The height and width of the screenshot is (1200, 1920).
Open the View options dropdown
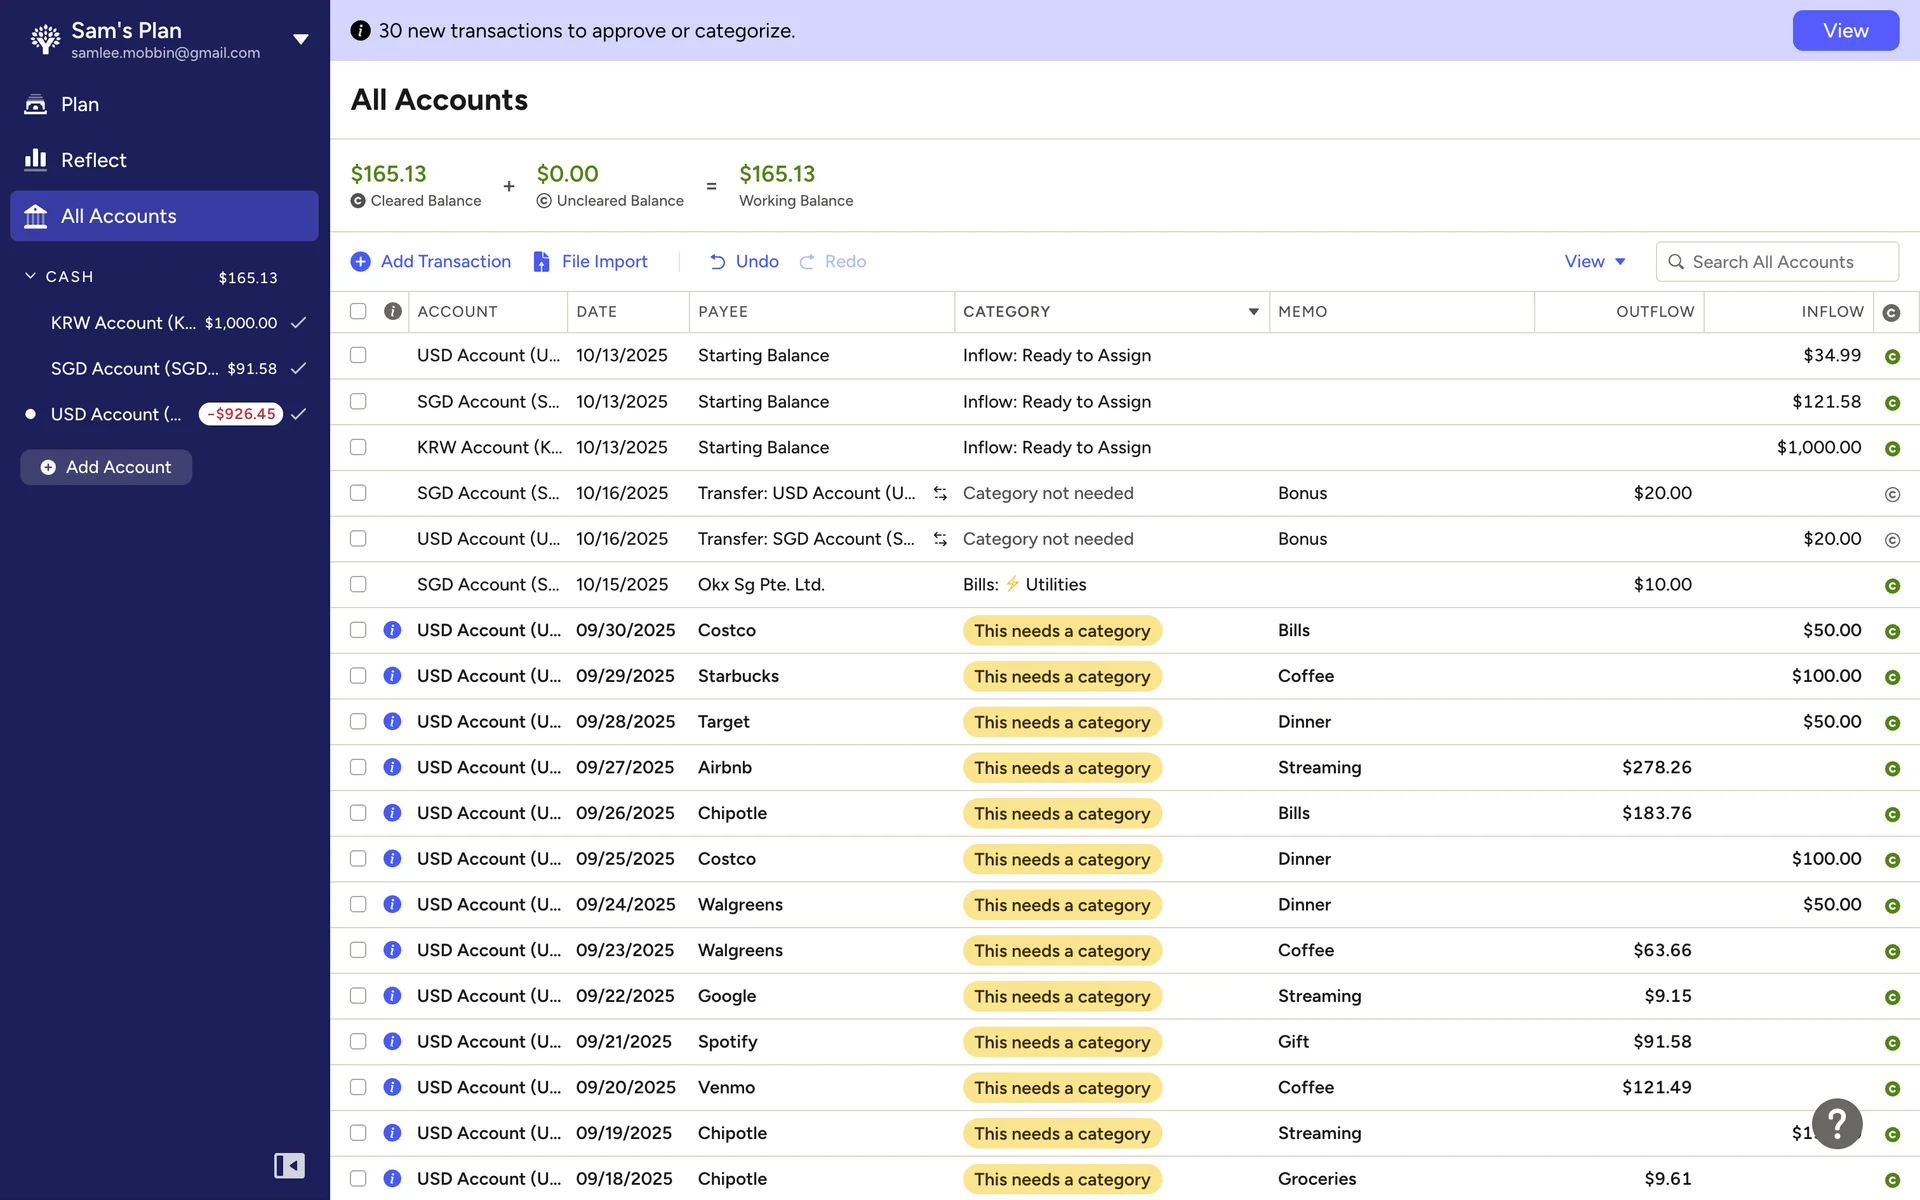click(x=1594, y=261)
